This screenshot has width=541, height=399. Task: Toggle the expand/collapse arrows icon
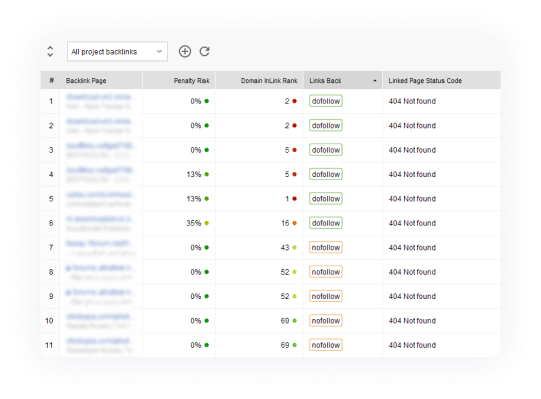[x=50, y=51]
